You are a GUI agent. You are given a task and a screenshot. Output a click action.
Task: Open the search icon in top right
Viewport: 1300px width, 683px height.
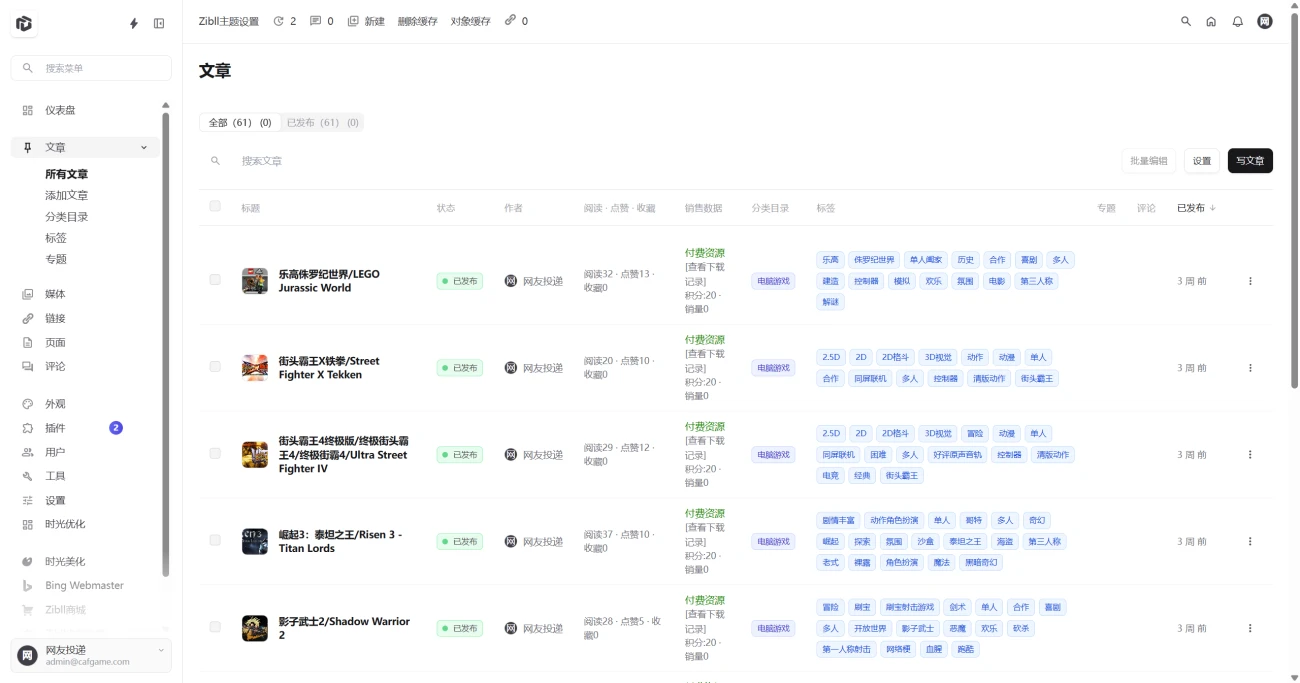tap(1186, 21)
